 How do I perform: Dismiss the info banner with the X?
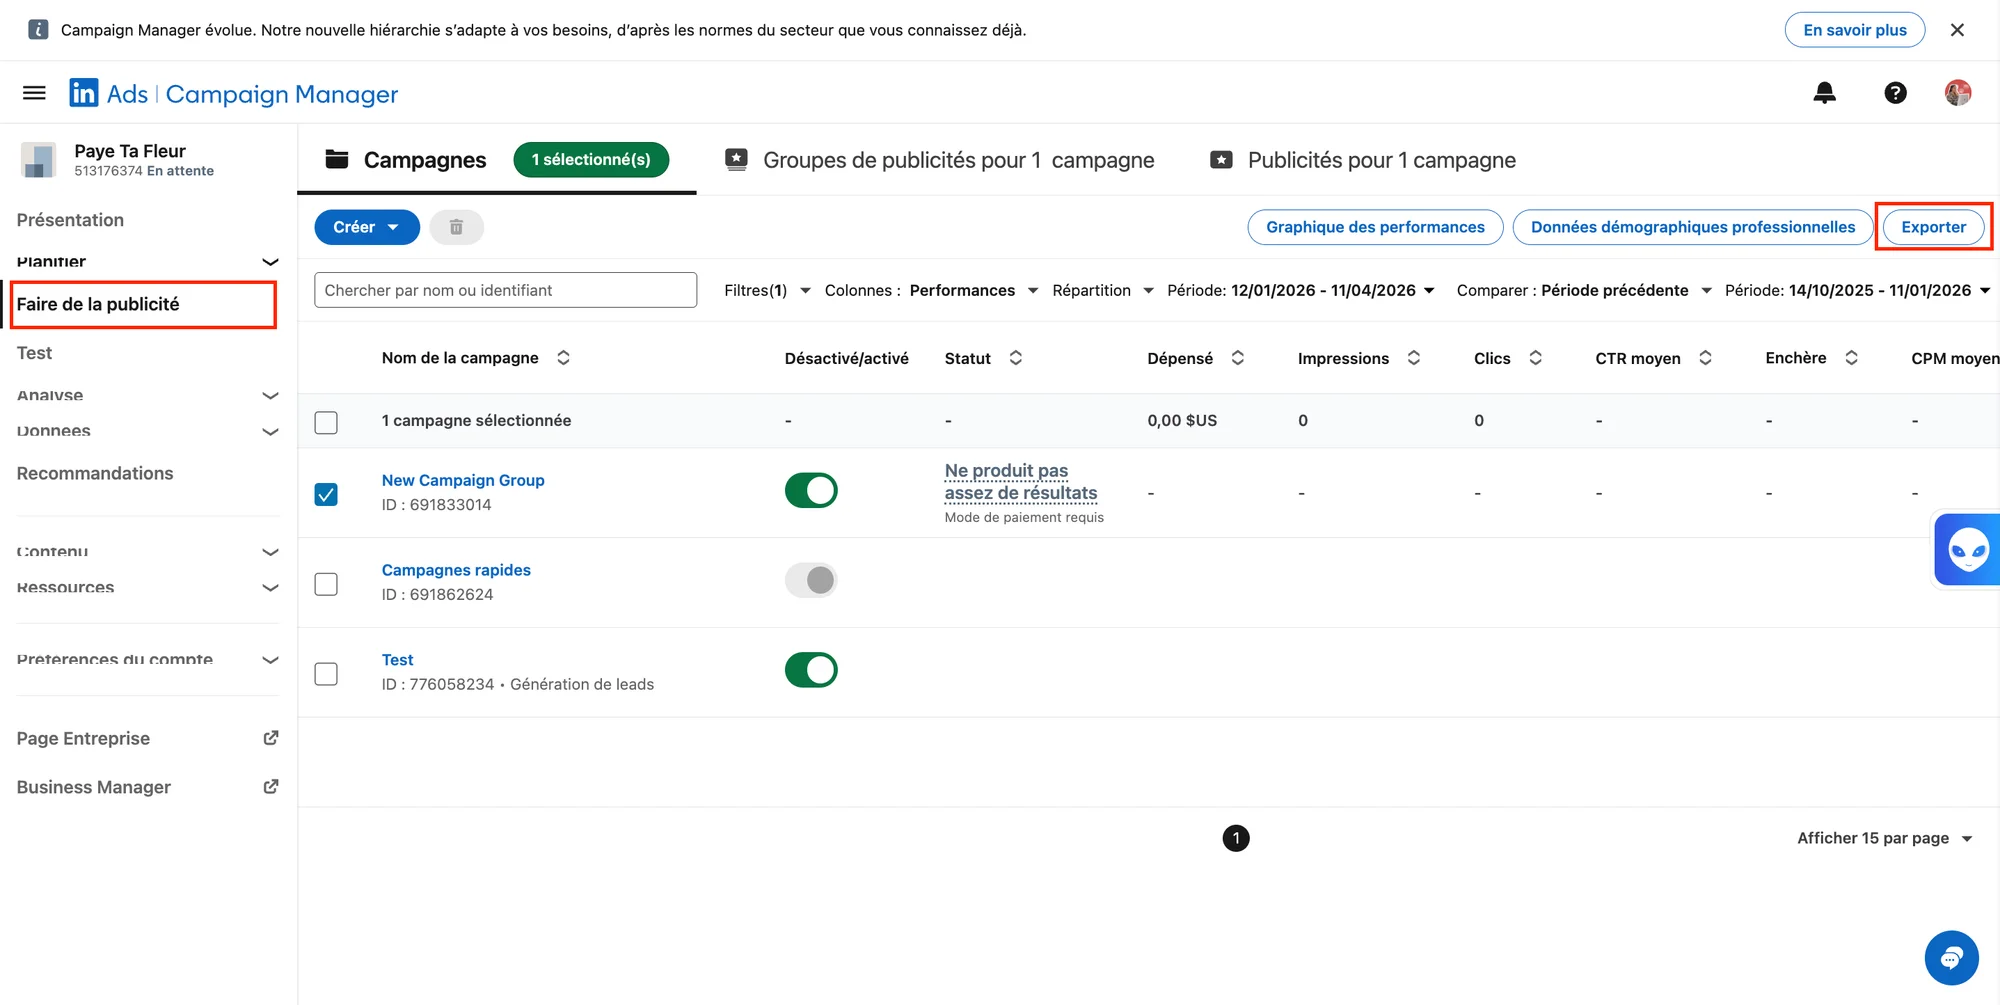coord(1957,30)
